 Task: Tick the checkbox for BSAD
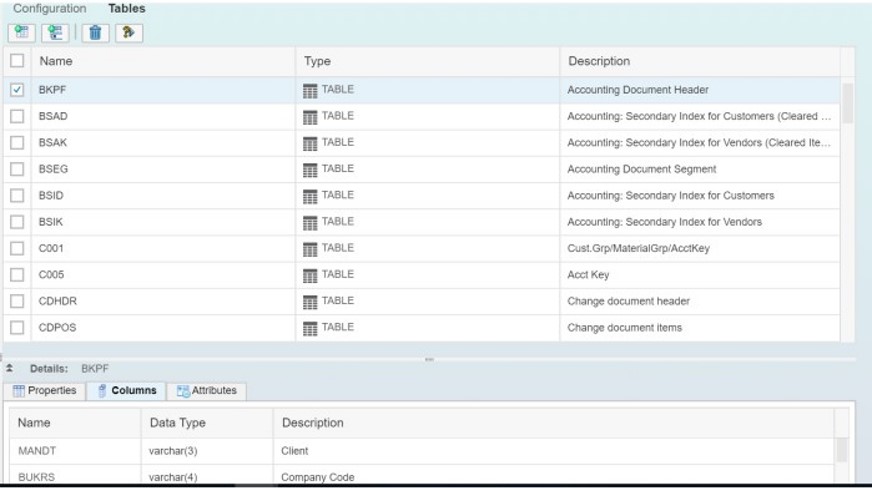pyautogui.click(x=17, y=116)
